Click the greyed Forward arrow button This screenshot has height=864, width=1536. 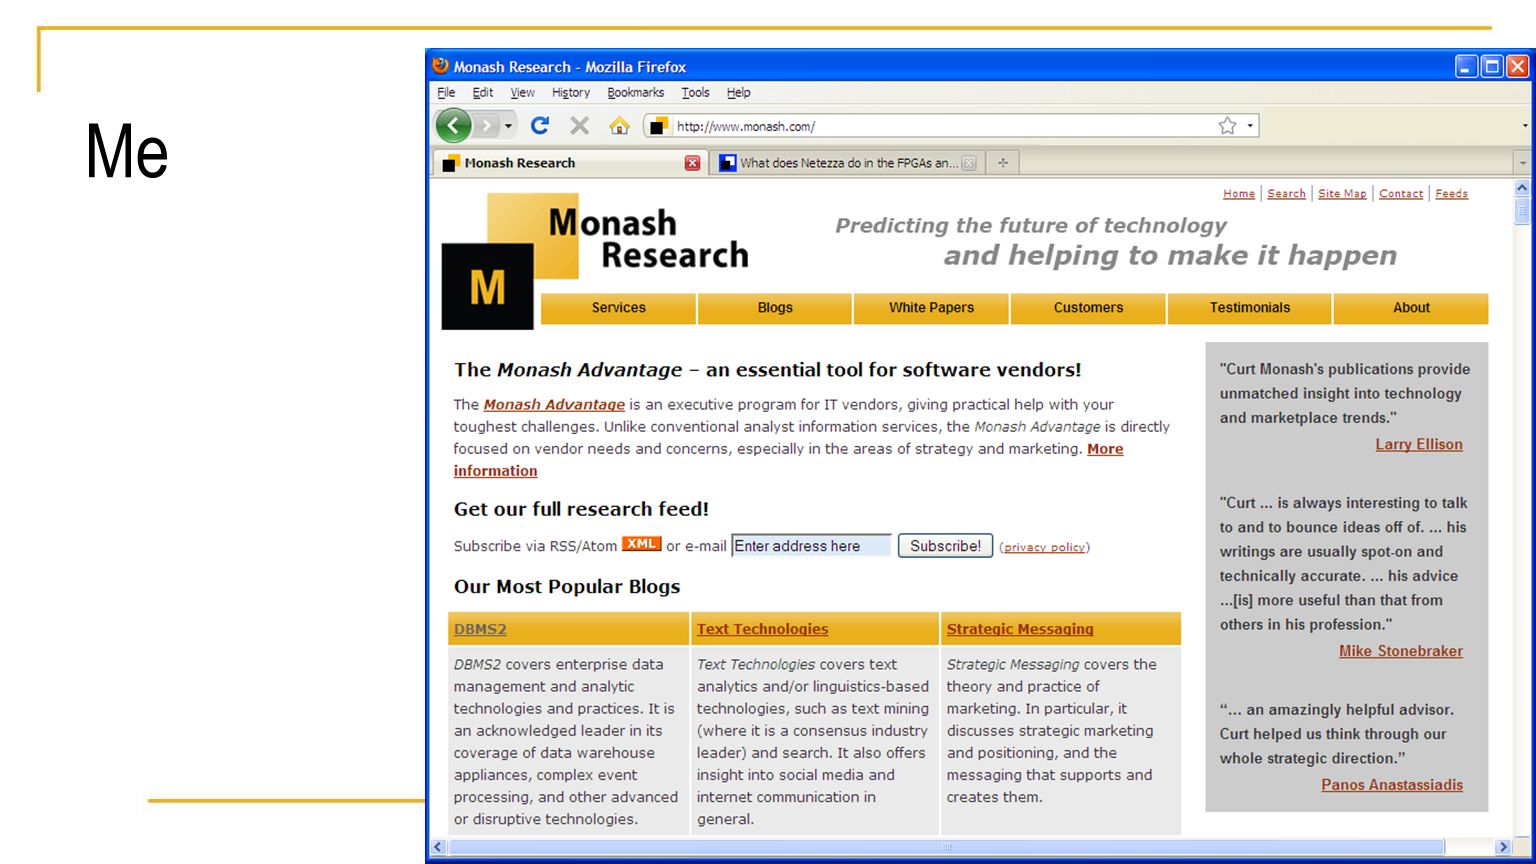point(486,126)
